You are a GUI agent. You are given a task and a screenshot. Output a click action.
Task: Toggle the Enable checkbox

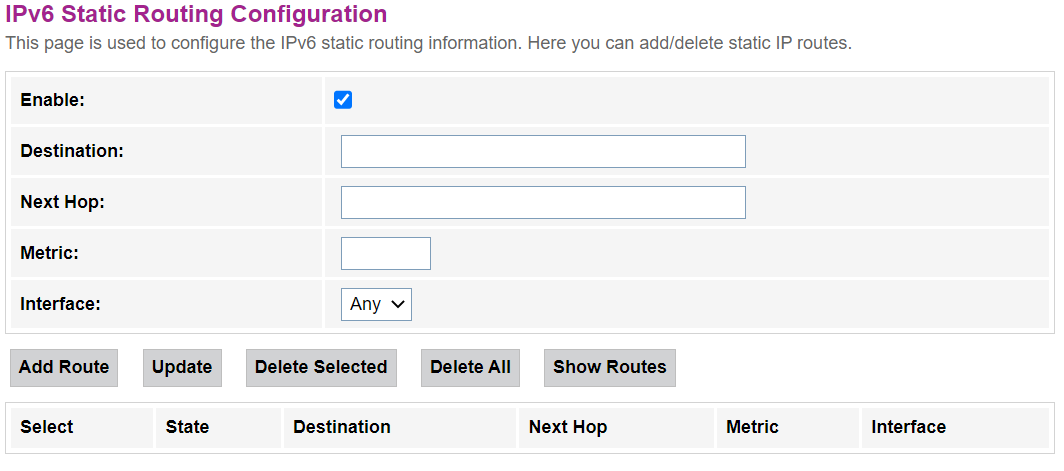click(x=343, y=100)
